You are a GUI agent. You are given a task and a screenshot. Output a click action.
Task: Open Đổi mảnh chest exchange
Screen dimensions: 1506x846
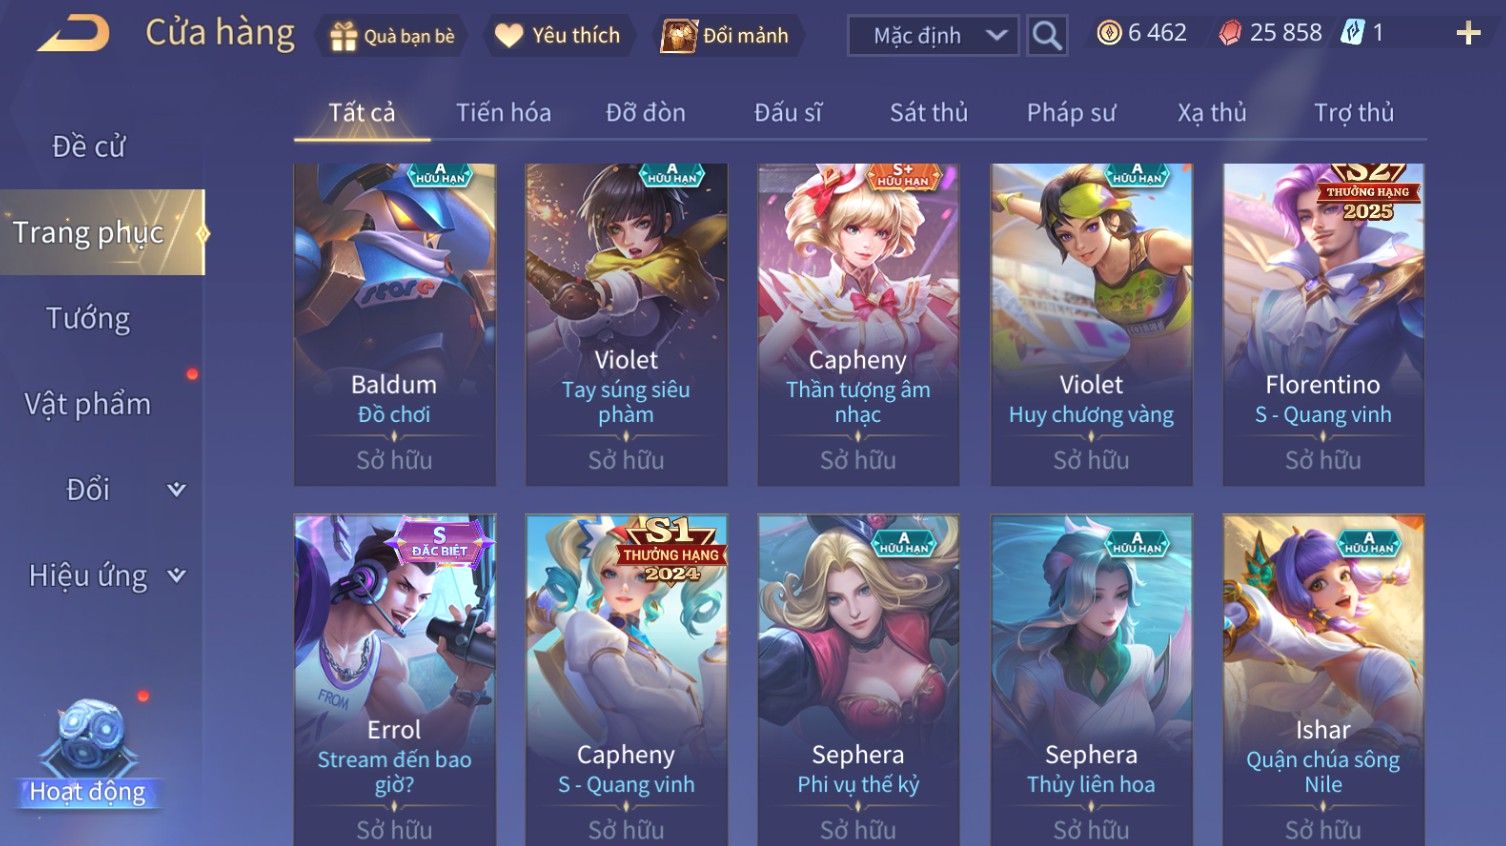(x=678, y=36)
